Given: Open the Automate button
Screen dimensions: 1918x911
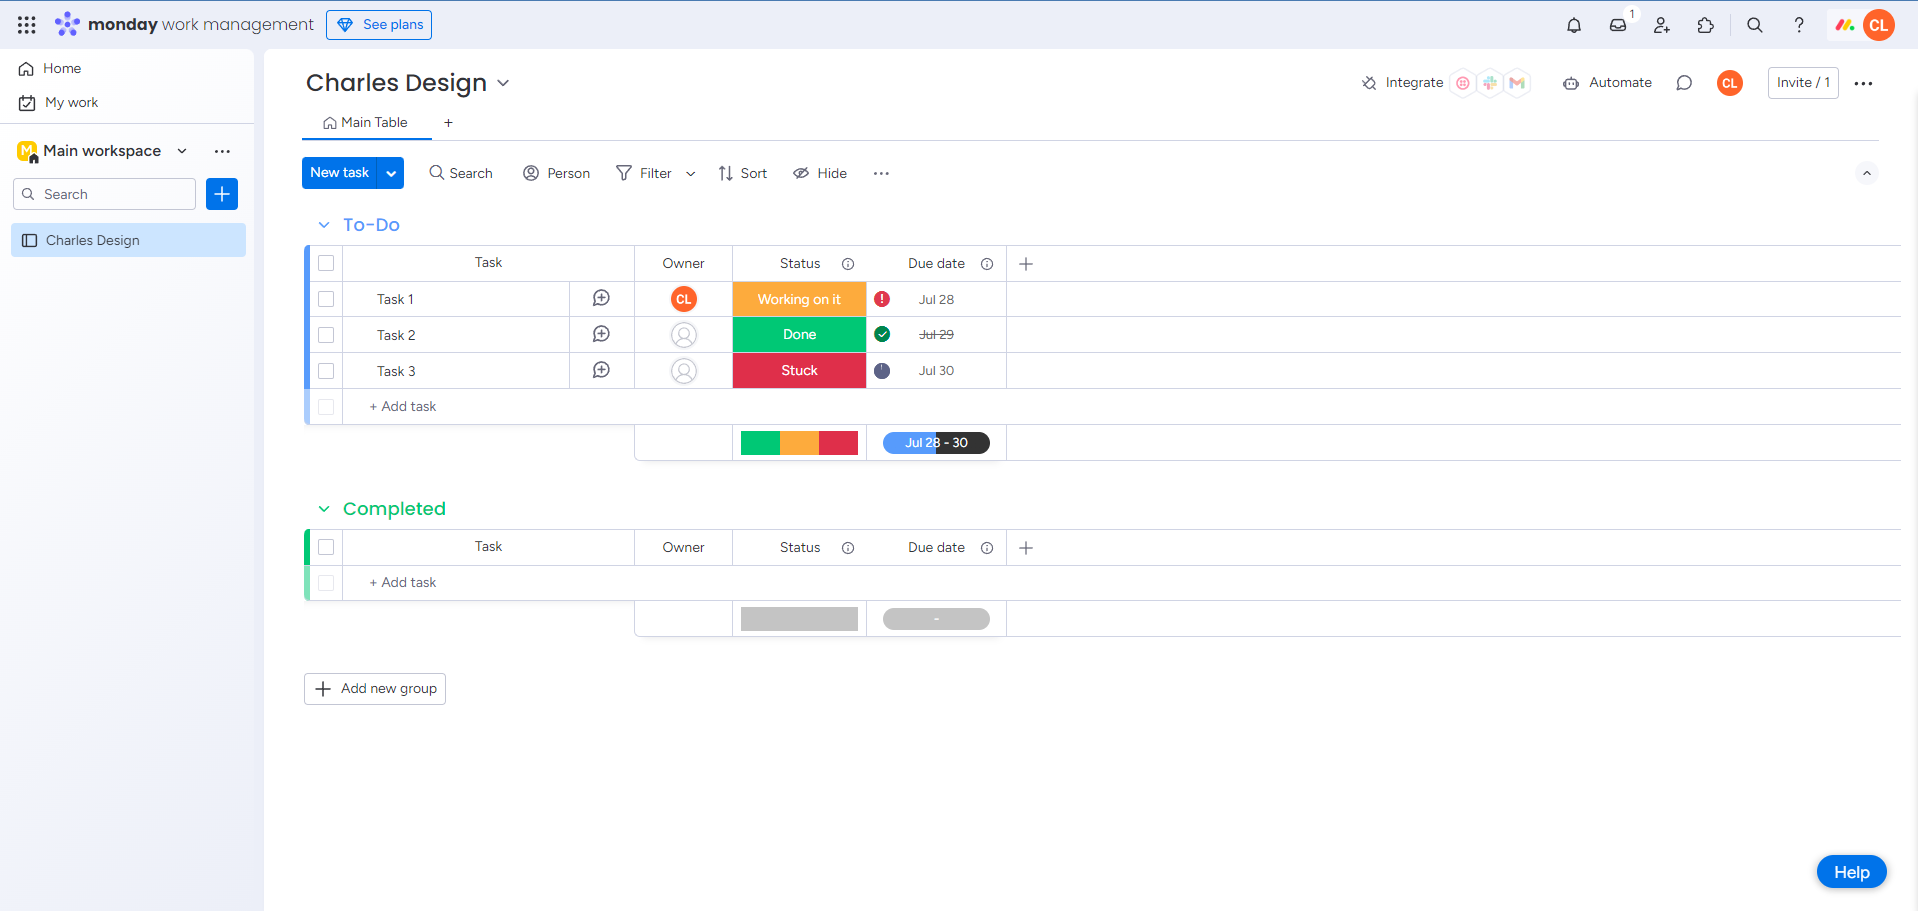Looking at the screenshot, I should tap(1607, 83).
